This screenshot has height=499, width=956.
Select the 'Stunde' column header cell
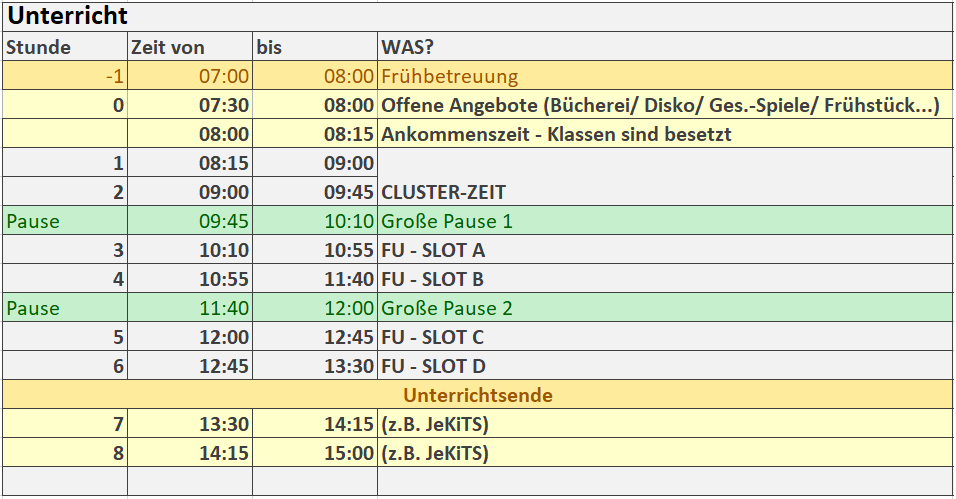[64, 47]
